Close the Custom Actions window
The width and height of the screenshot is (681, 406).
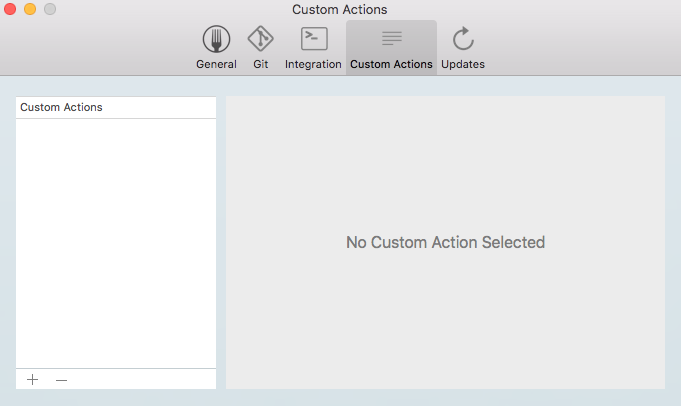10,9
